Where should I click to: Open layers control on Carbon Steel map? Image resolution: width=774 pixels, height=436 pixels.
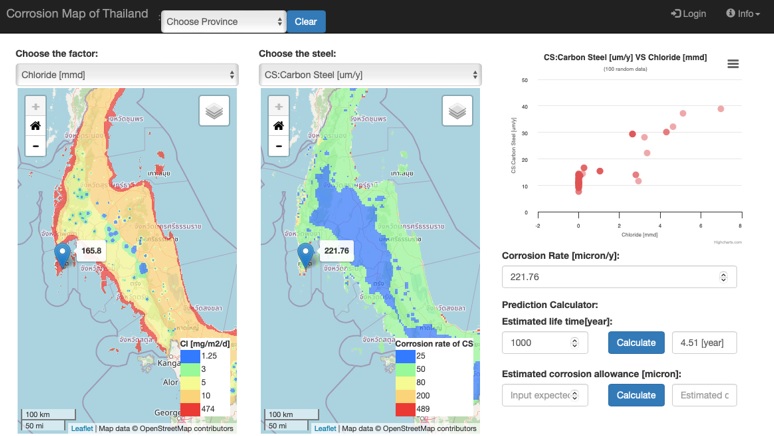pyautogui.click(x=458, y=111)
